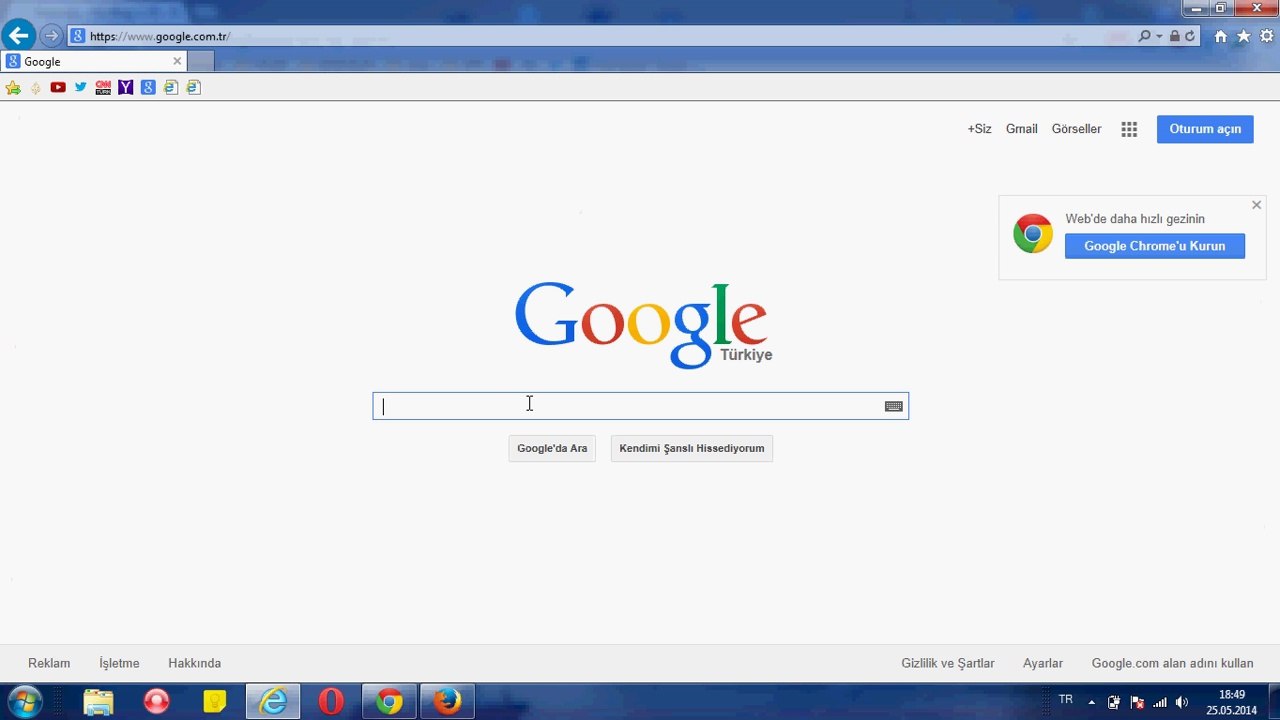Open the Favorites star icon
Viewport: 1280px width, 720px height.
point(1244,36)
